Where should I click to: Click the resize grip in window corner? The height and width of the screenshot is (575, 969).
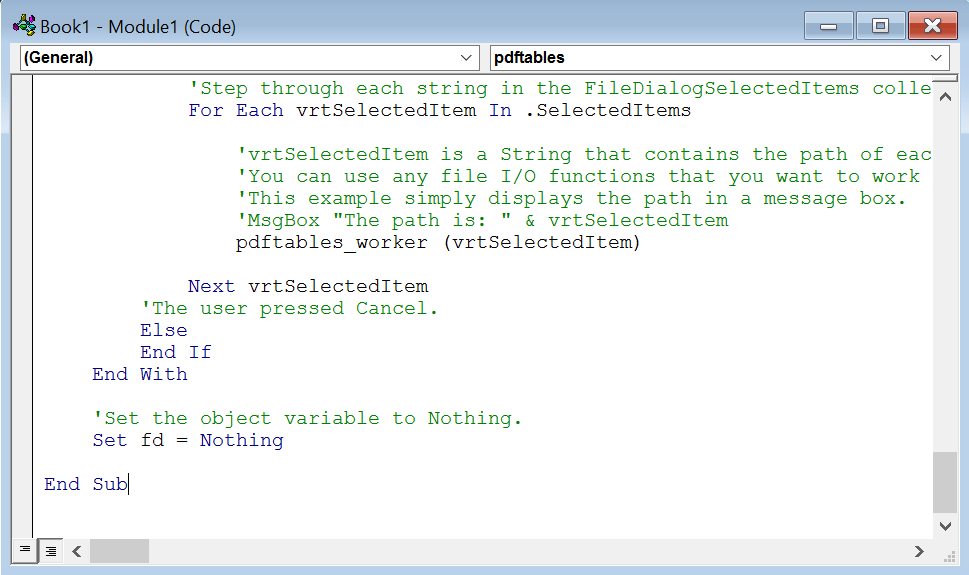(949, 556)
